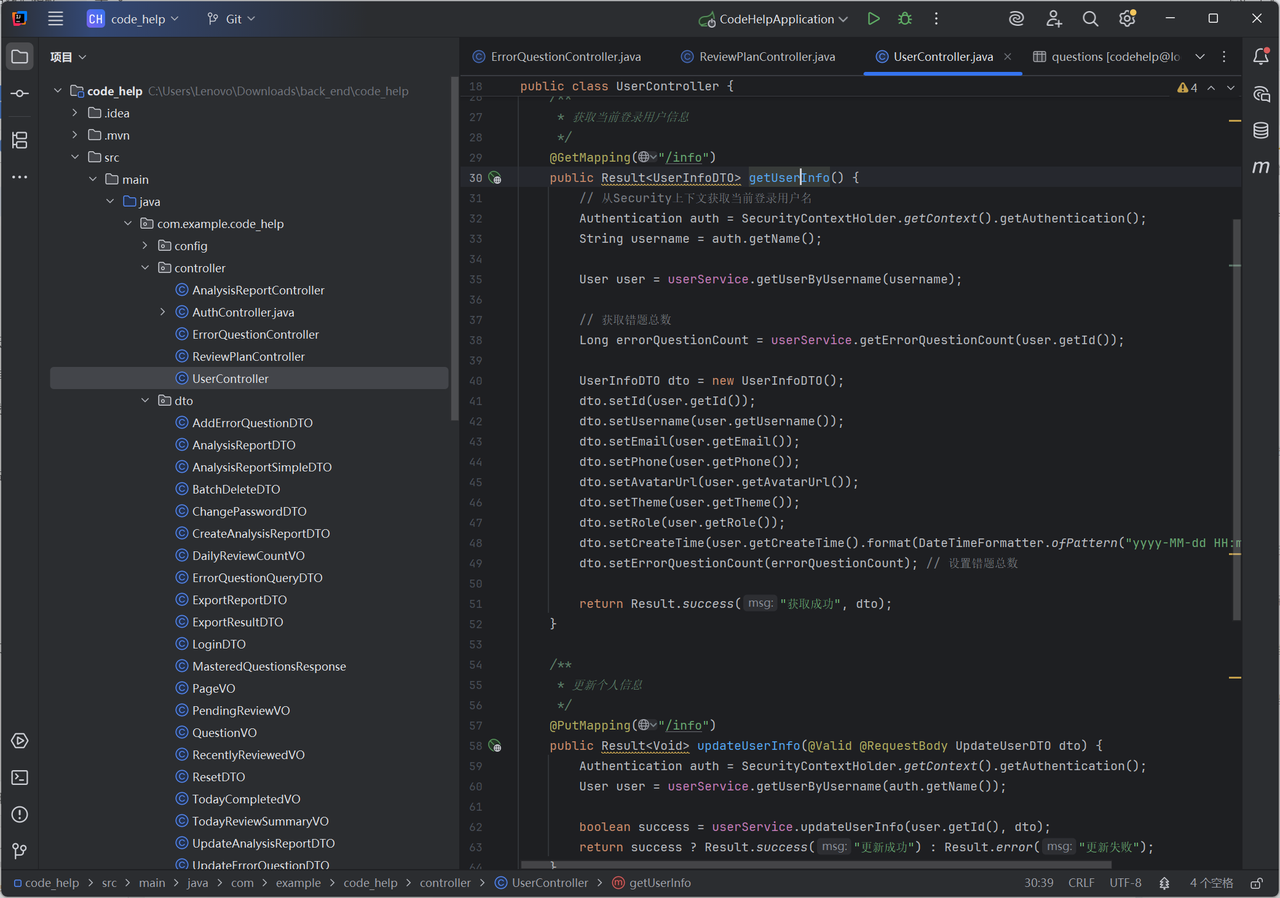Viewport: 1280px width, 898px height.
Task: Open the Git tool window
Action: click(x=19, y=851)
